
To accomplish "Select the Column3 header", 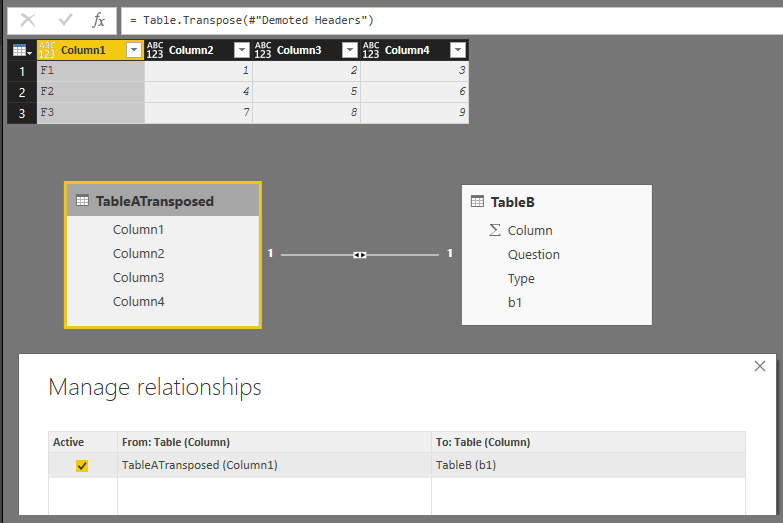I will [x=299, y=50].
